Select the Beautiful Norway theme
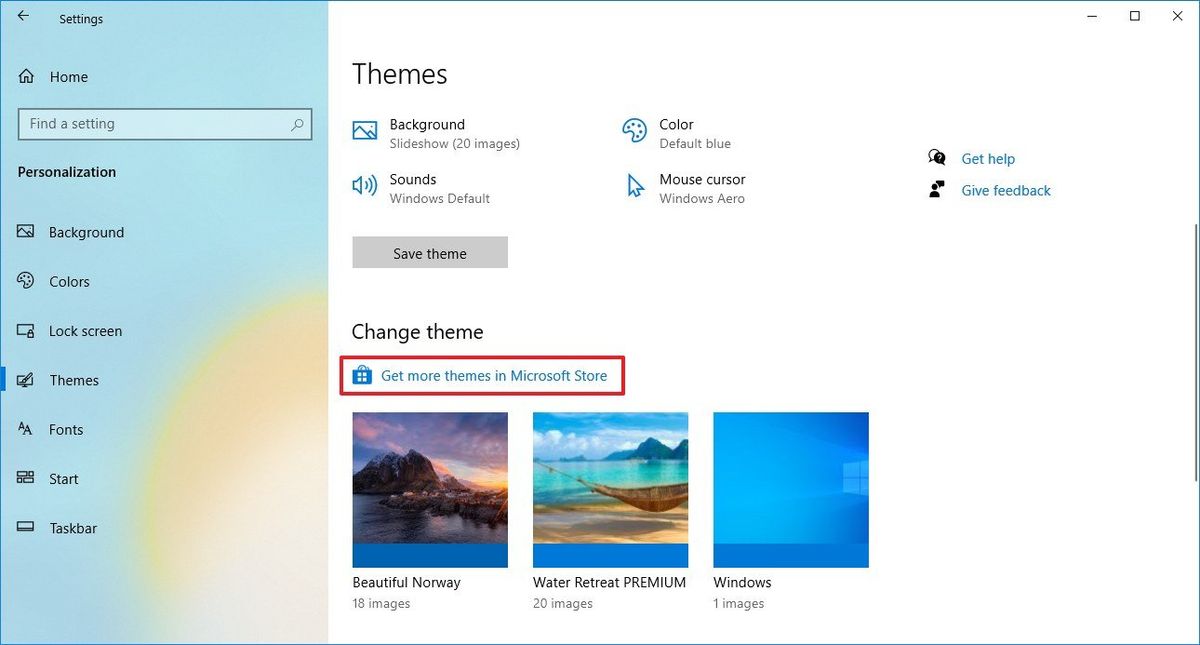The height and width of the screenshot is (645, 1200). click(x=429, y=489)
